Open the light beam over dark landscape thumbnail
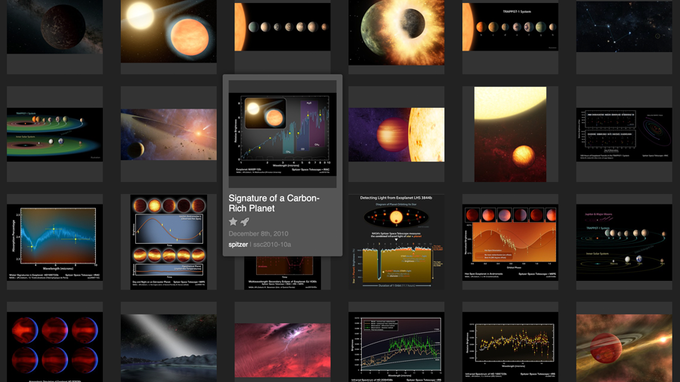Viewport: 680px width, 382px height. coord(169,348)
